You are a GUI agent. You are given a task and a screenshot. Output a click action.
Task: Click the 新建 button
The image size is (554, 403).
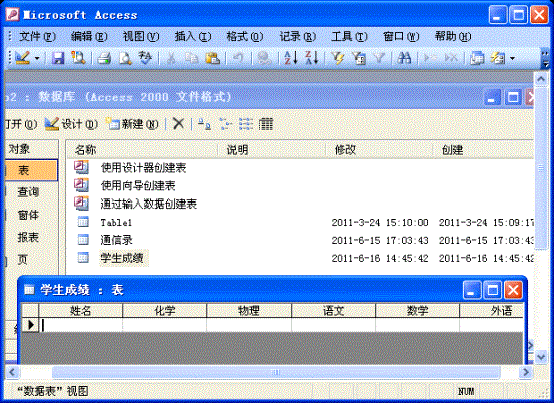pyautogui.click(x=132, y=124)
